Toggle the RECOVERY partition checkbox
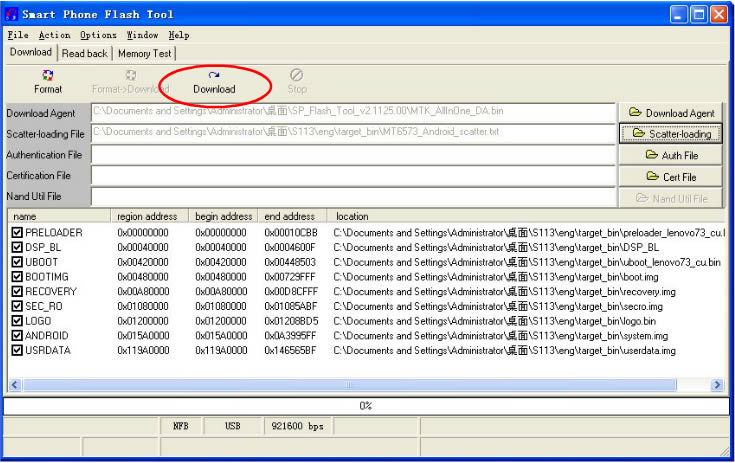The image size is (735, 463). click(17, 291)
